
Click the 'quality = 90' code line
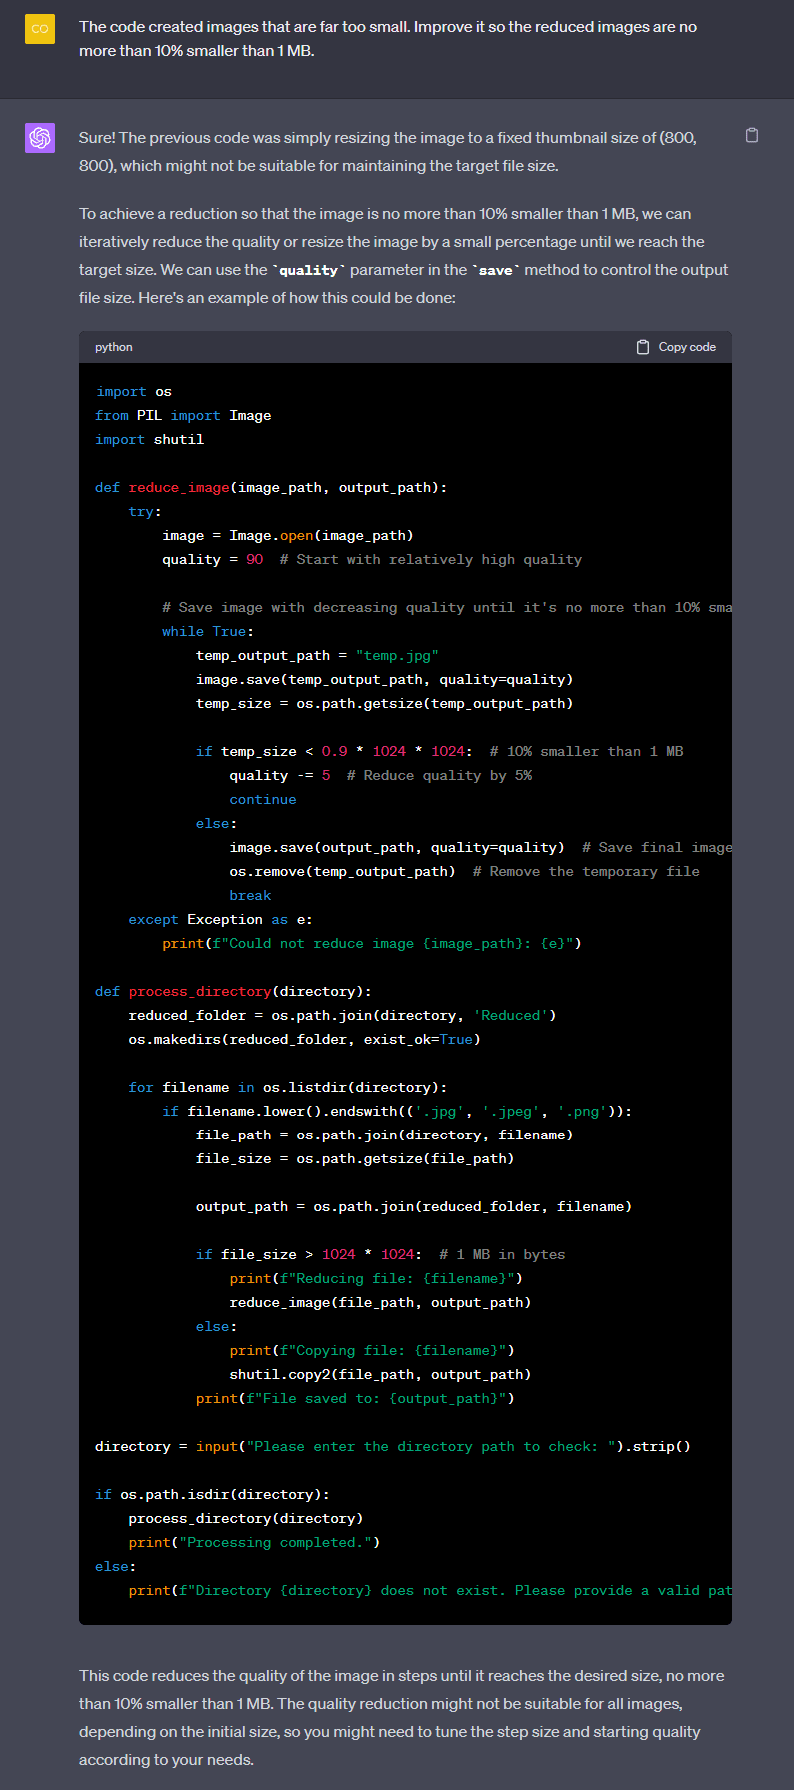(x=372, y=559)
